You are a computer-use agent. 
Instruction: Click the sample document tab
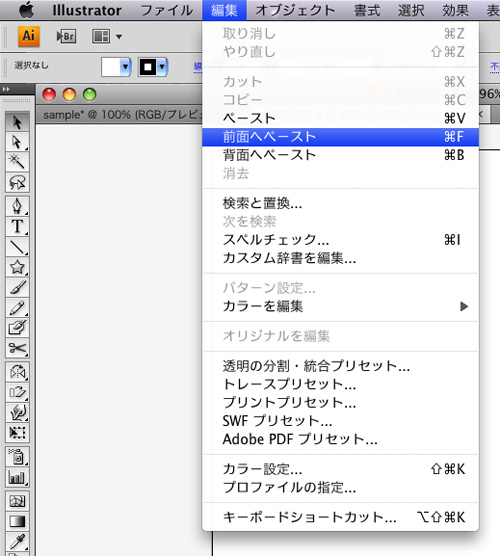pyautogui.click(x=120, y=115)
